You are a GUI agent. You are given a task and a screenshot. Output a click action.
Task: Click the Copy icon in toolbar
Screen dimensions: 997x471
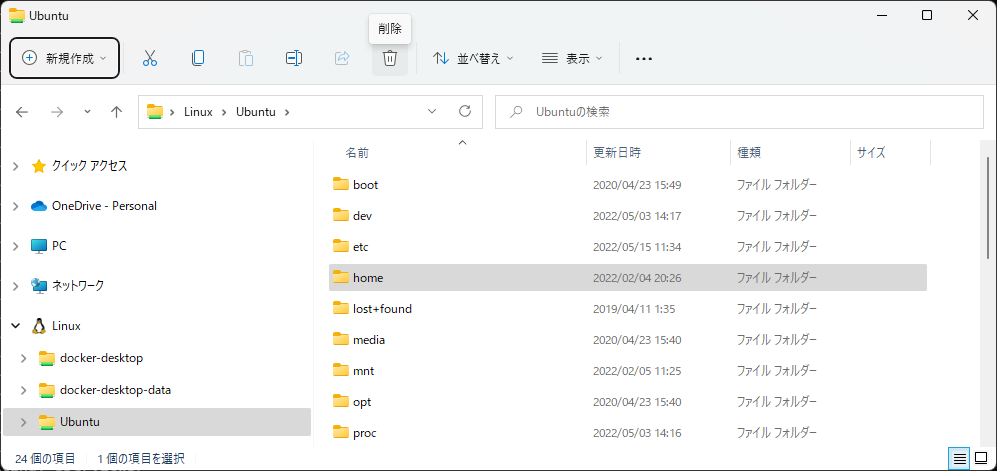click(x=198, y=58)
